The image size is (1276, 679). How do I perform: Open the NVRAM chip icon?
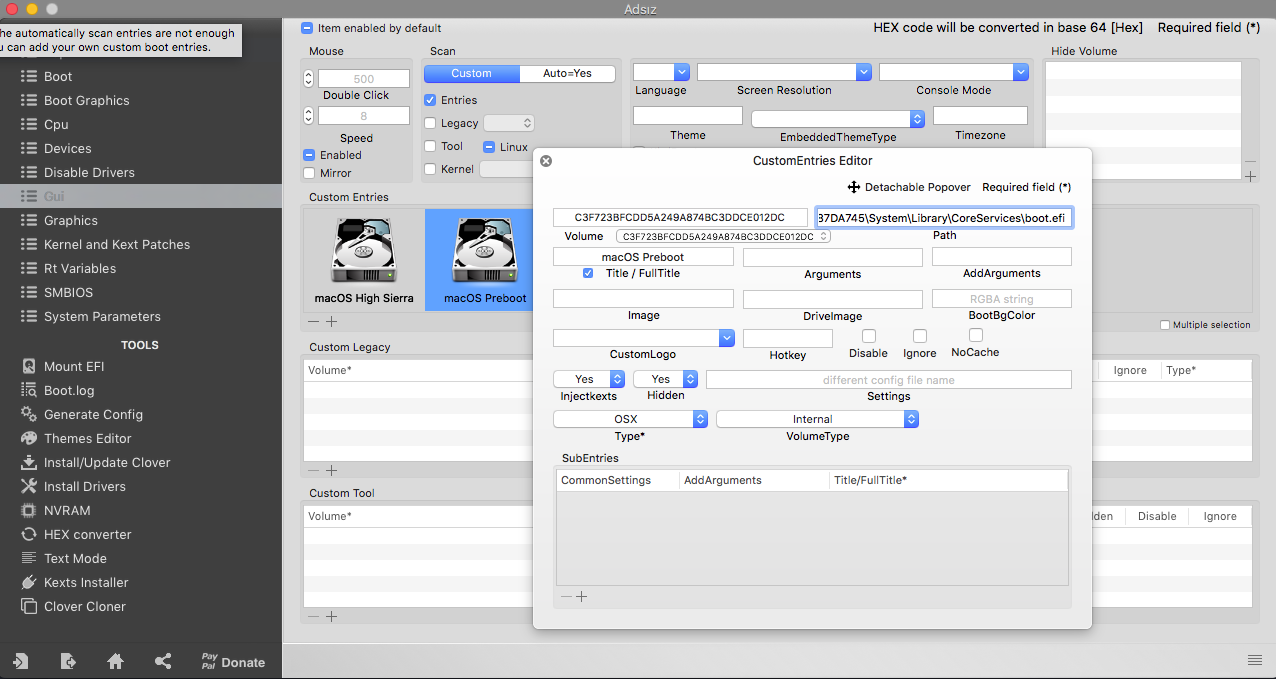pos(29,510)
